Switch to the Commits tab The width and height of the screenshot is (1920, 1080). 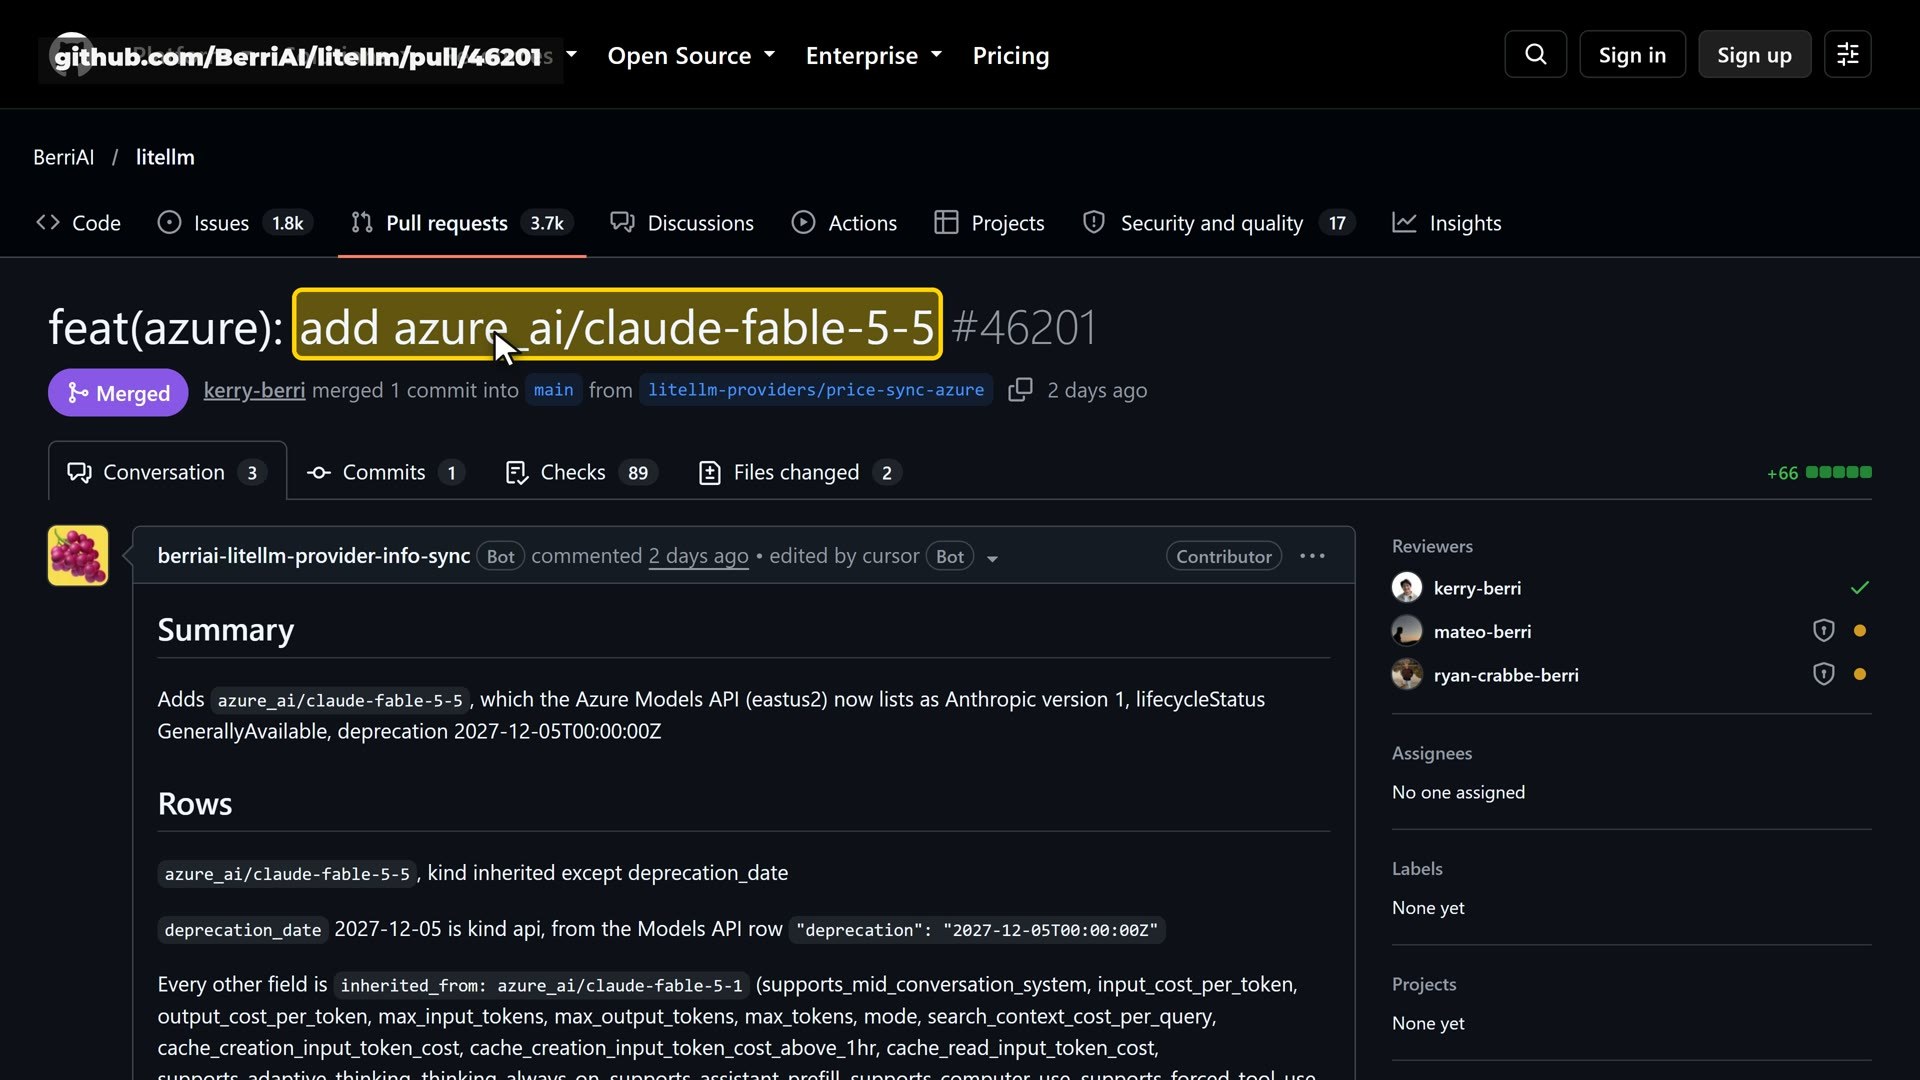[386, 472]
